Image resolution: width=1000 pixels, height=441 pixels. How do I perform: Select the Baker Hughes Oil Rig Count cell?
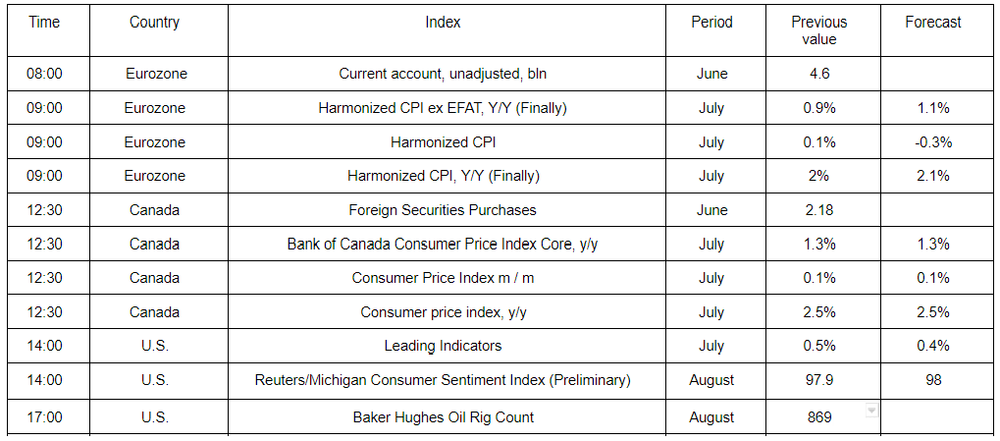pos(443,417)
